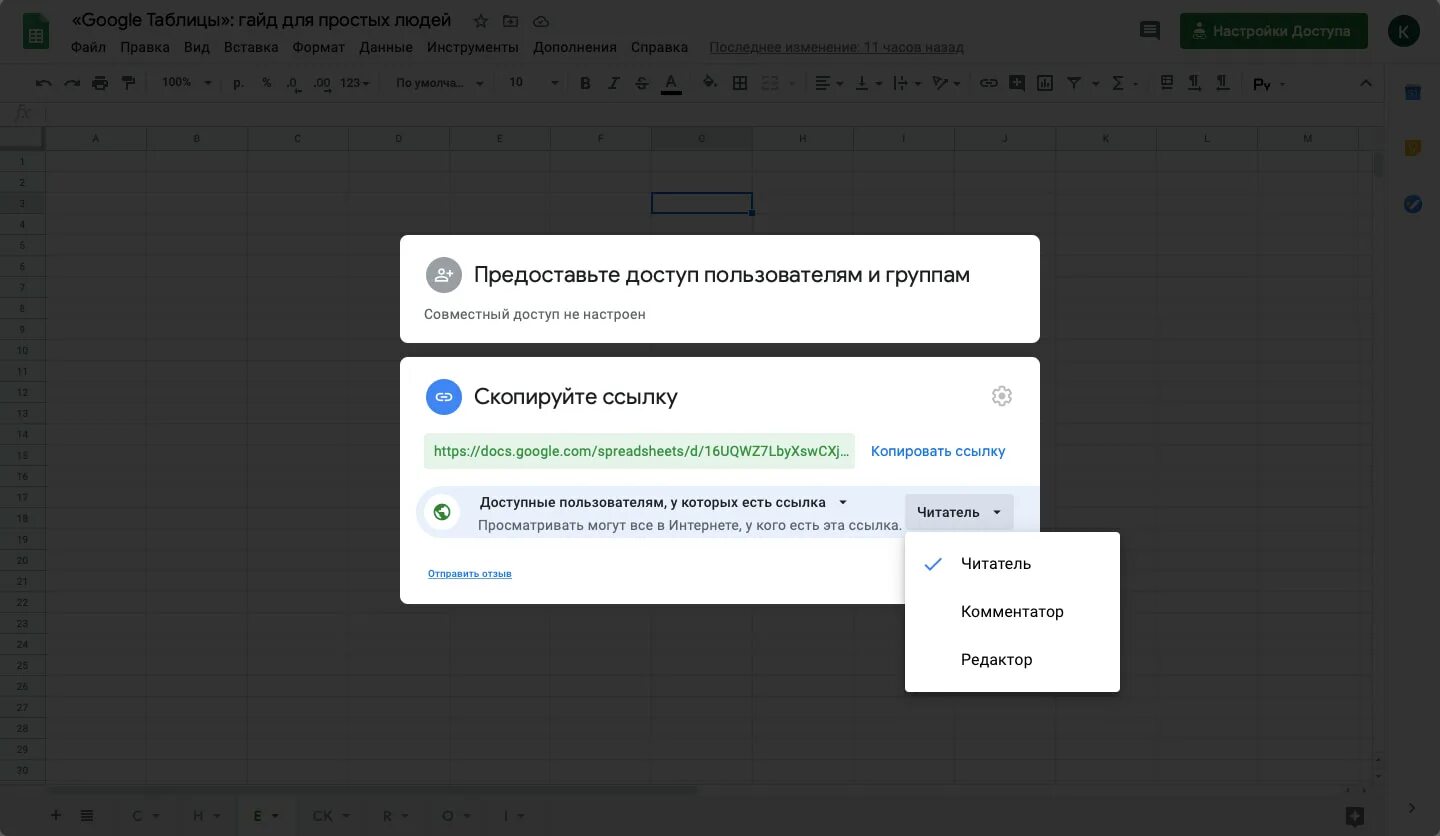Click the Insert link toolbar icon
1440x836 pixels.
pyautogui.click(x=988, y=83)
